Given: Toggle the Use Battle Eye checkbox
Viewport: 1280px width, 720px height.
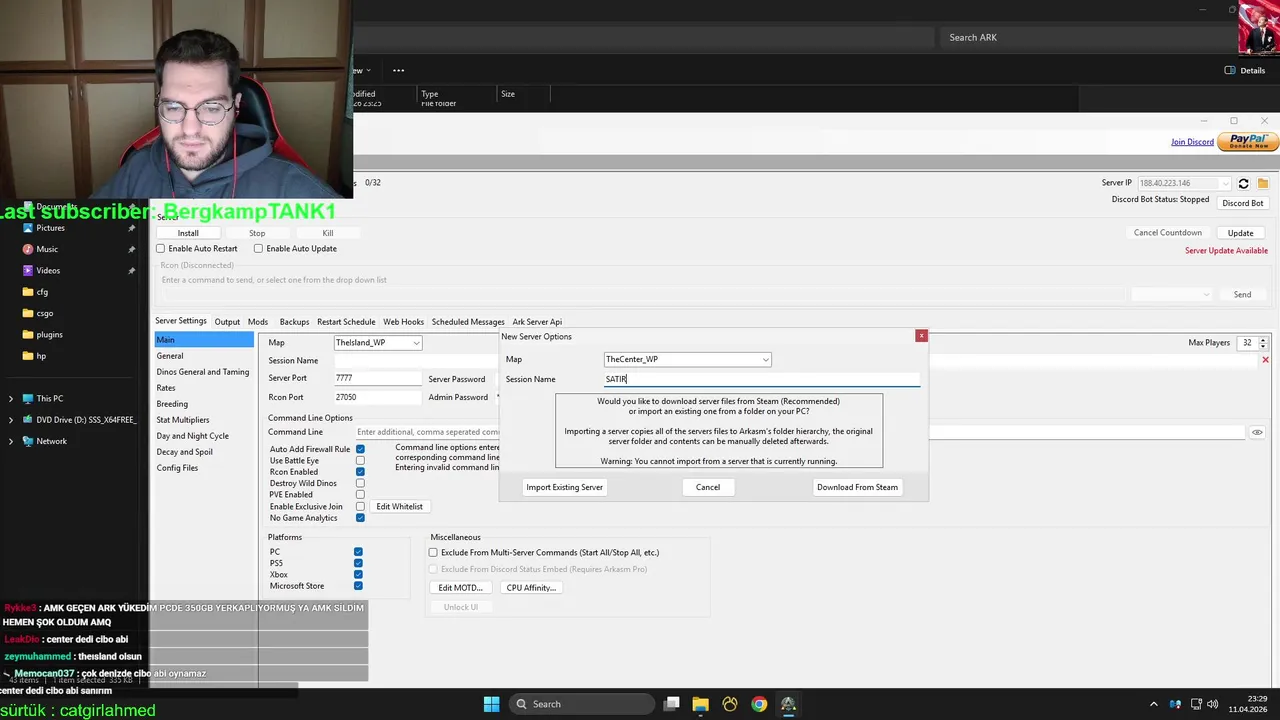Looking at the screenshot, I should (360, 460).
